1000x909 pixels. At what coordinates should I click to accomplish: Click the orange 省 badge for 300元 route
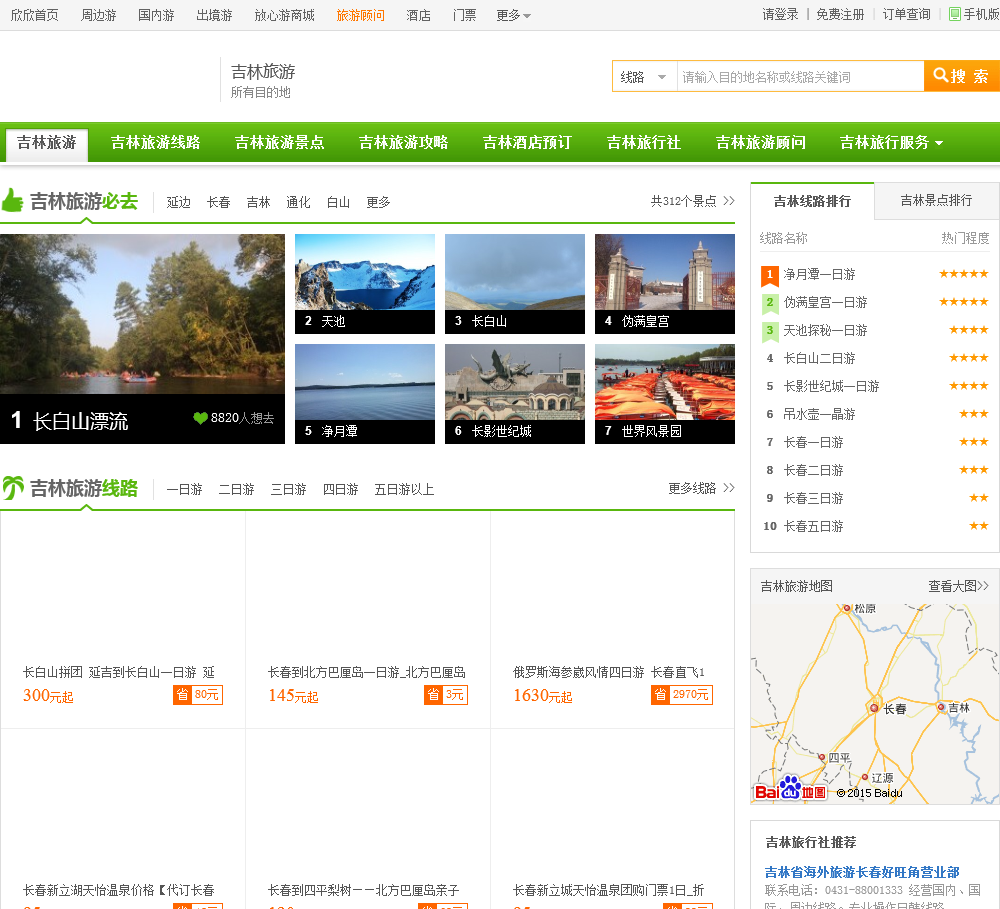tap(182, 695)
